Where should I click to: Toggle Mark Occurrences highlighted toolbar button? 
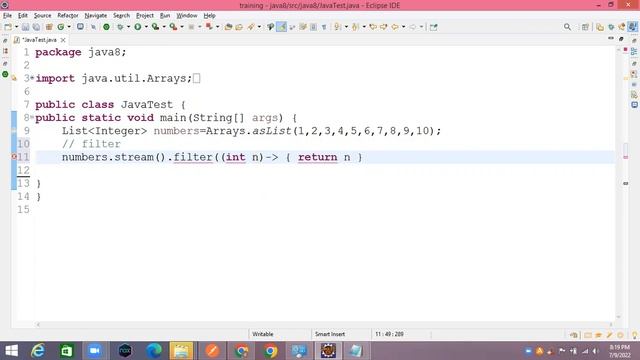click(281, 27)
